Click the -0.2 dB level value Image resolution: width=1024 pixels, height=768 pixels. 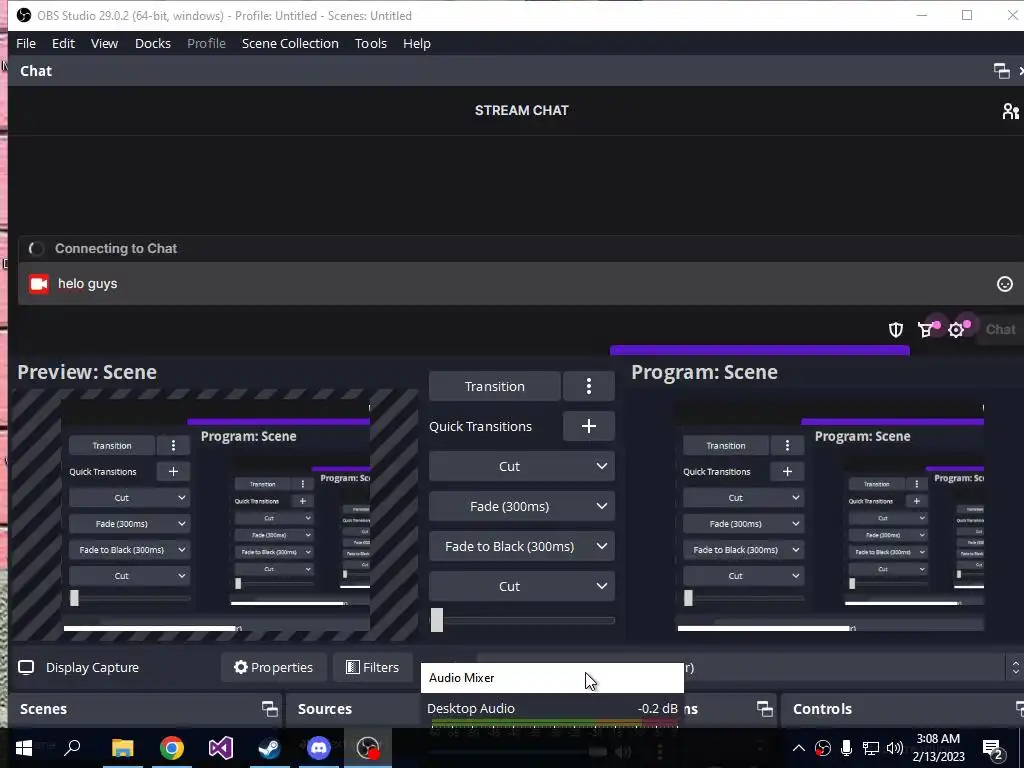[x=658, y=709]
